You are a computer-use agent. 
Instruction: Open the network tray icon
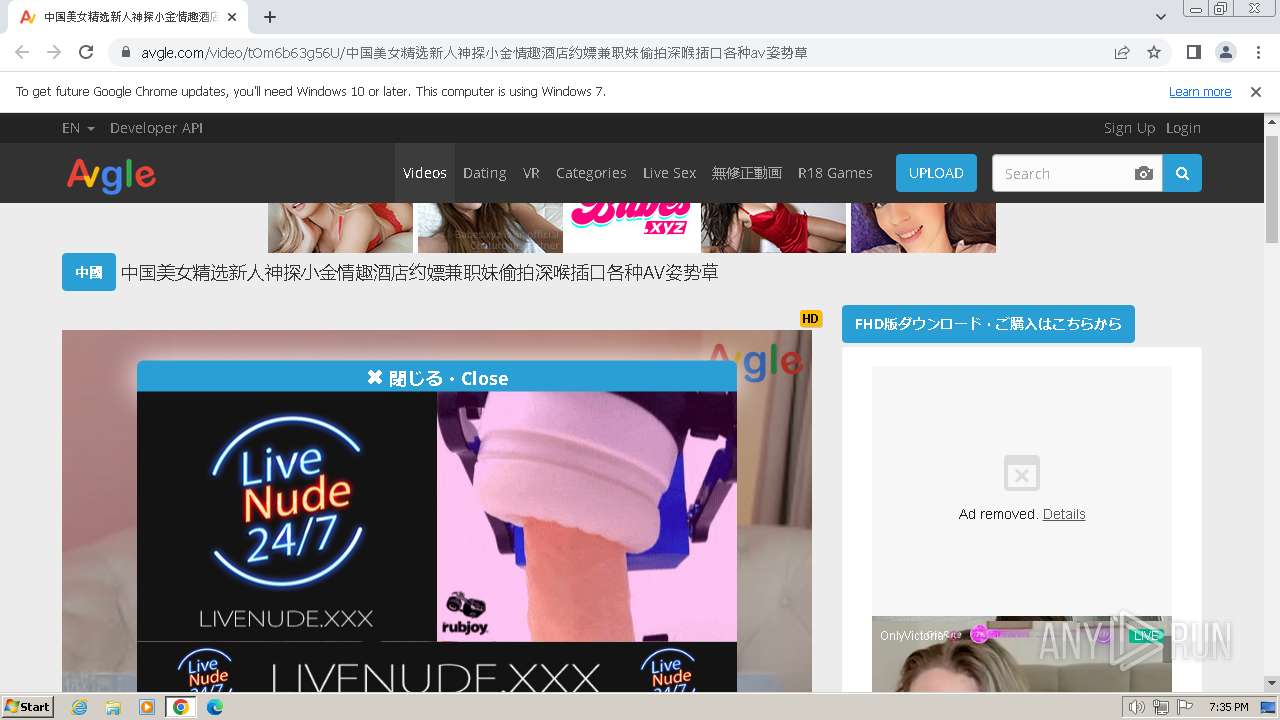1161,707
